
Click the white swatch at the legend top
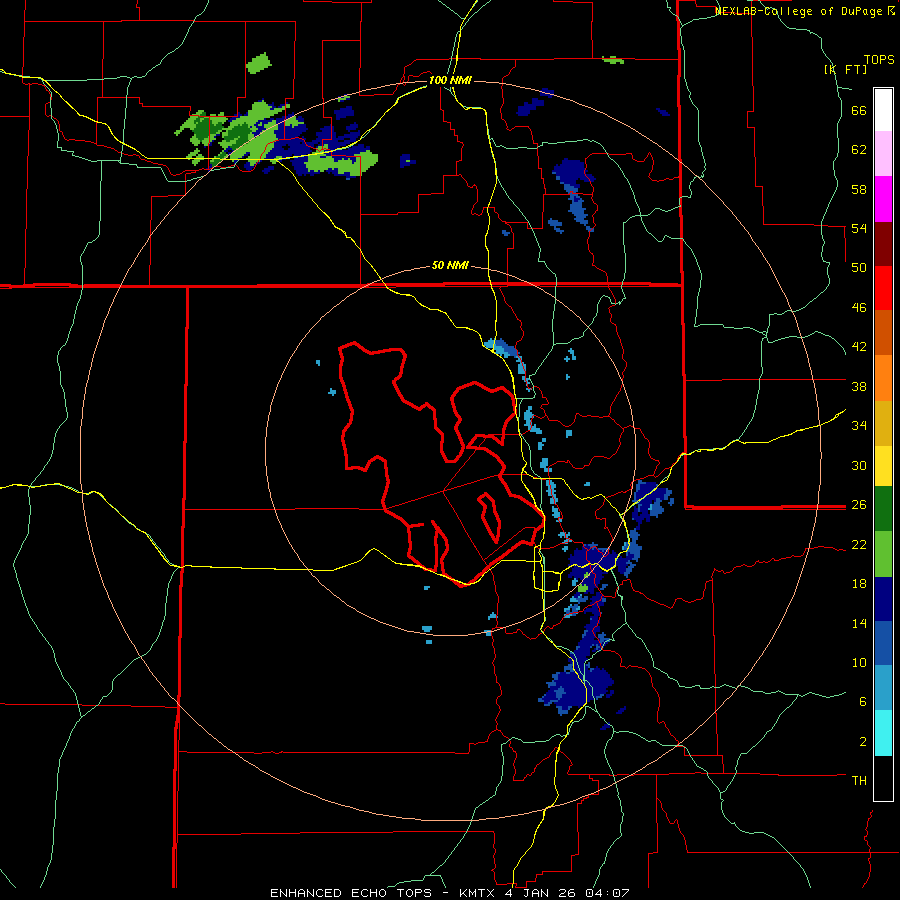(883, 110)
